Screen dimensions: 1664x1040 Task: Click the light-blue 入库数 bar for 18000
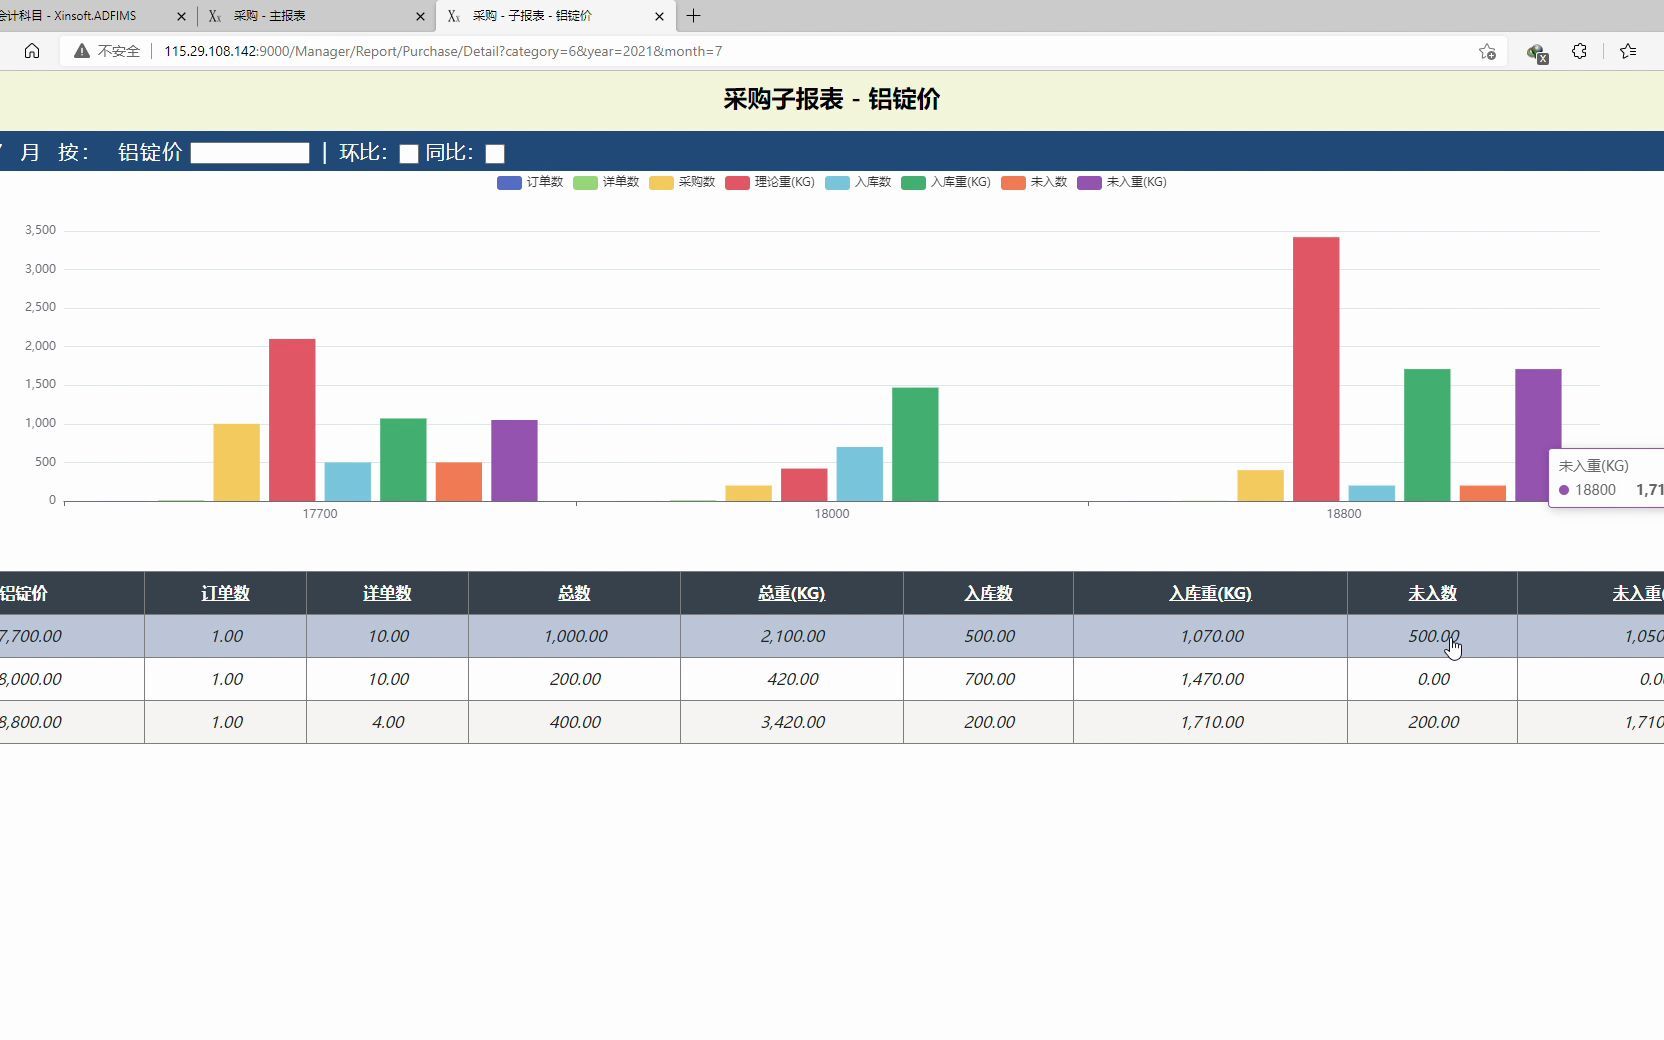pyautogui.click(x=860, y=474)
